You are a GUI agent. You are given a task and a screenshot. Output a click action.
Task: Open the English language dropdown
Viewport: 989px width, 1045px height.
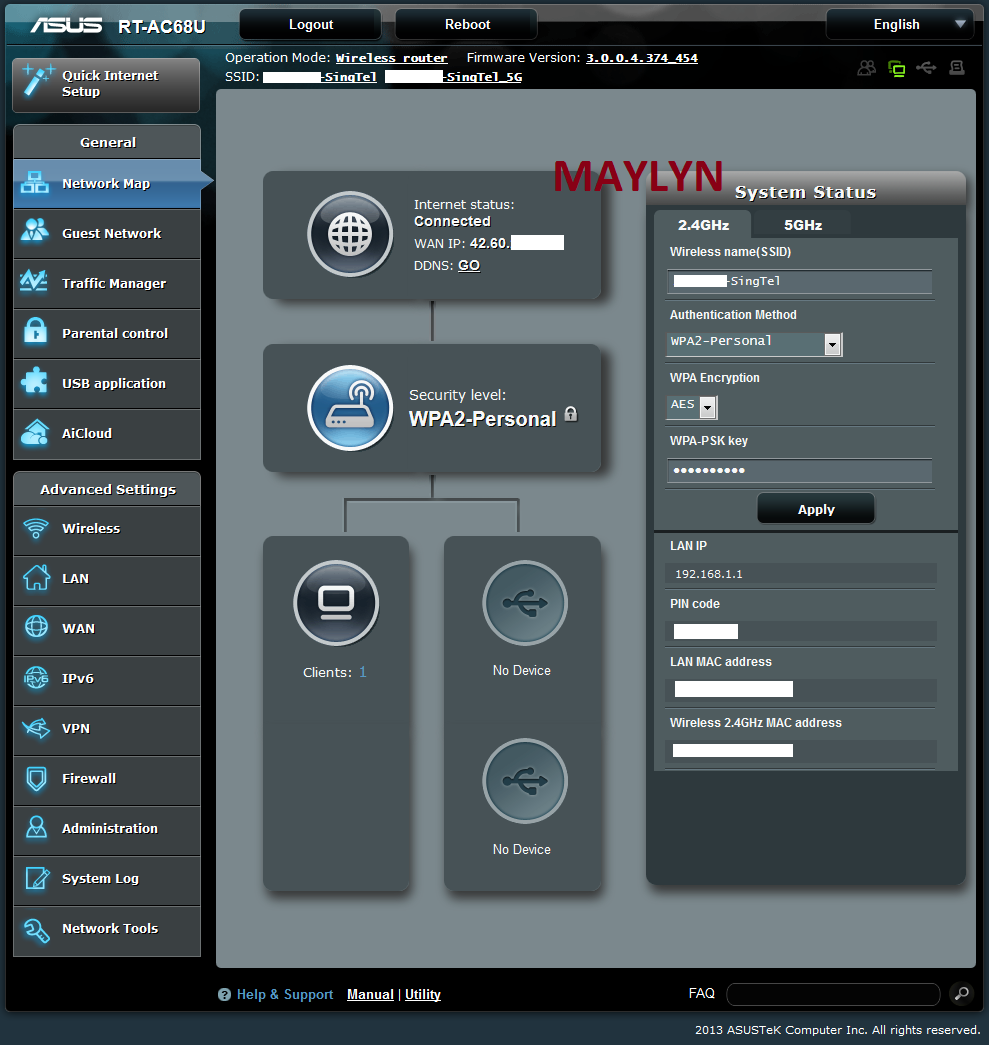click(x=898, y=24)
